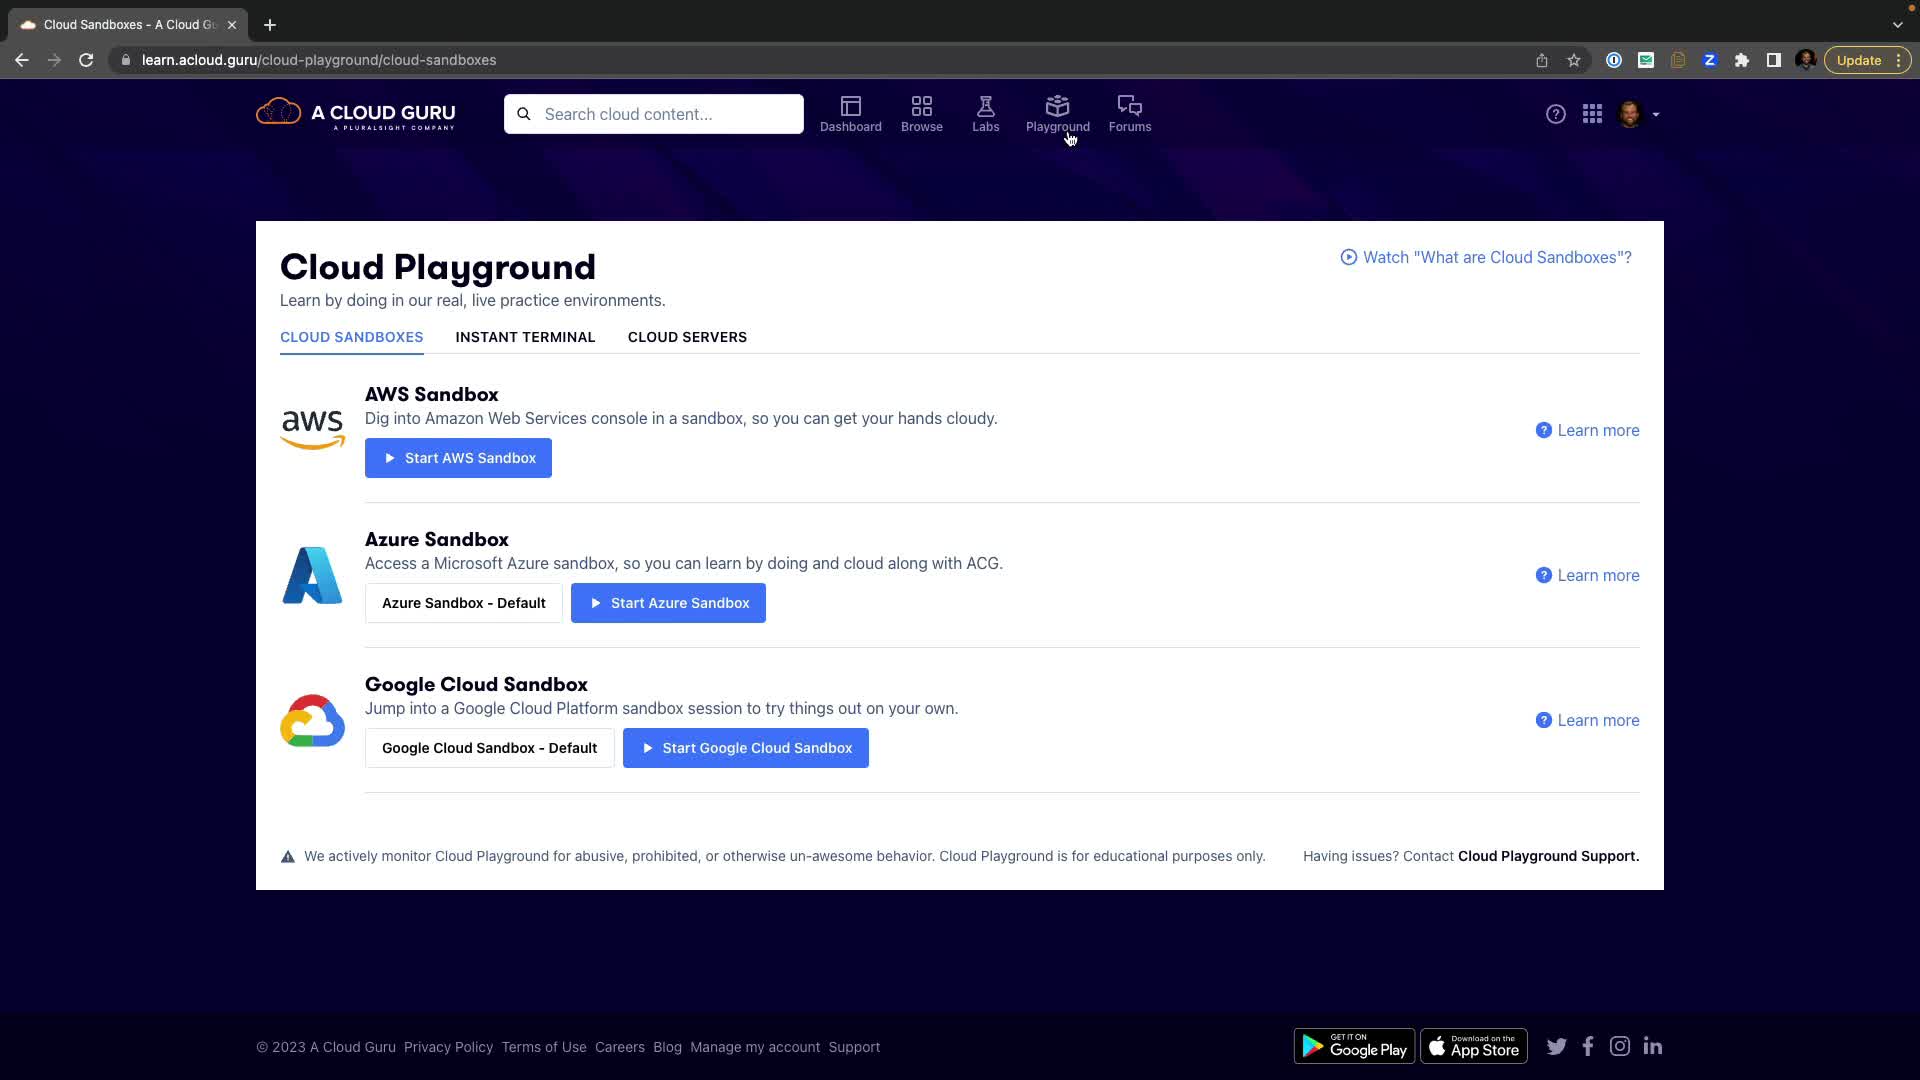Expand the profile avatar dropdown arrow
This screenshot has width=1920, height=1080.
click(x=1656, y=115)
